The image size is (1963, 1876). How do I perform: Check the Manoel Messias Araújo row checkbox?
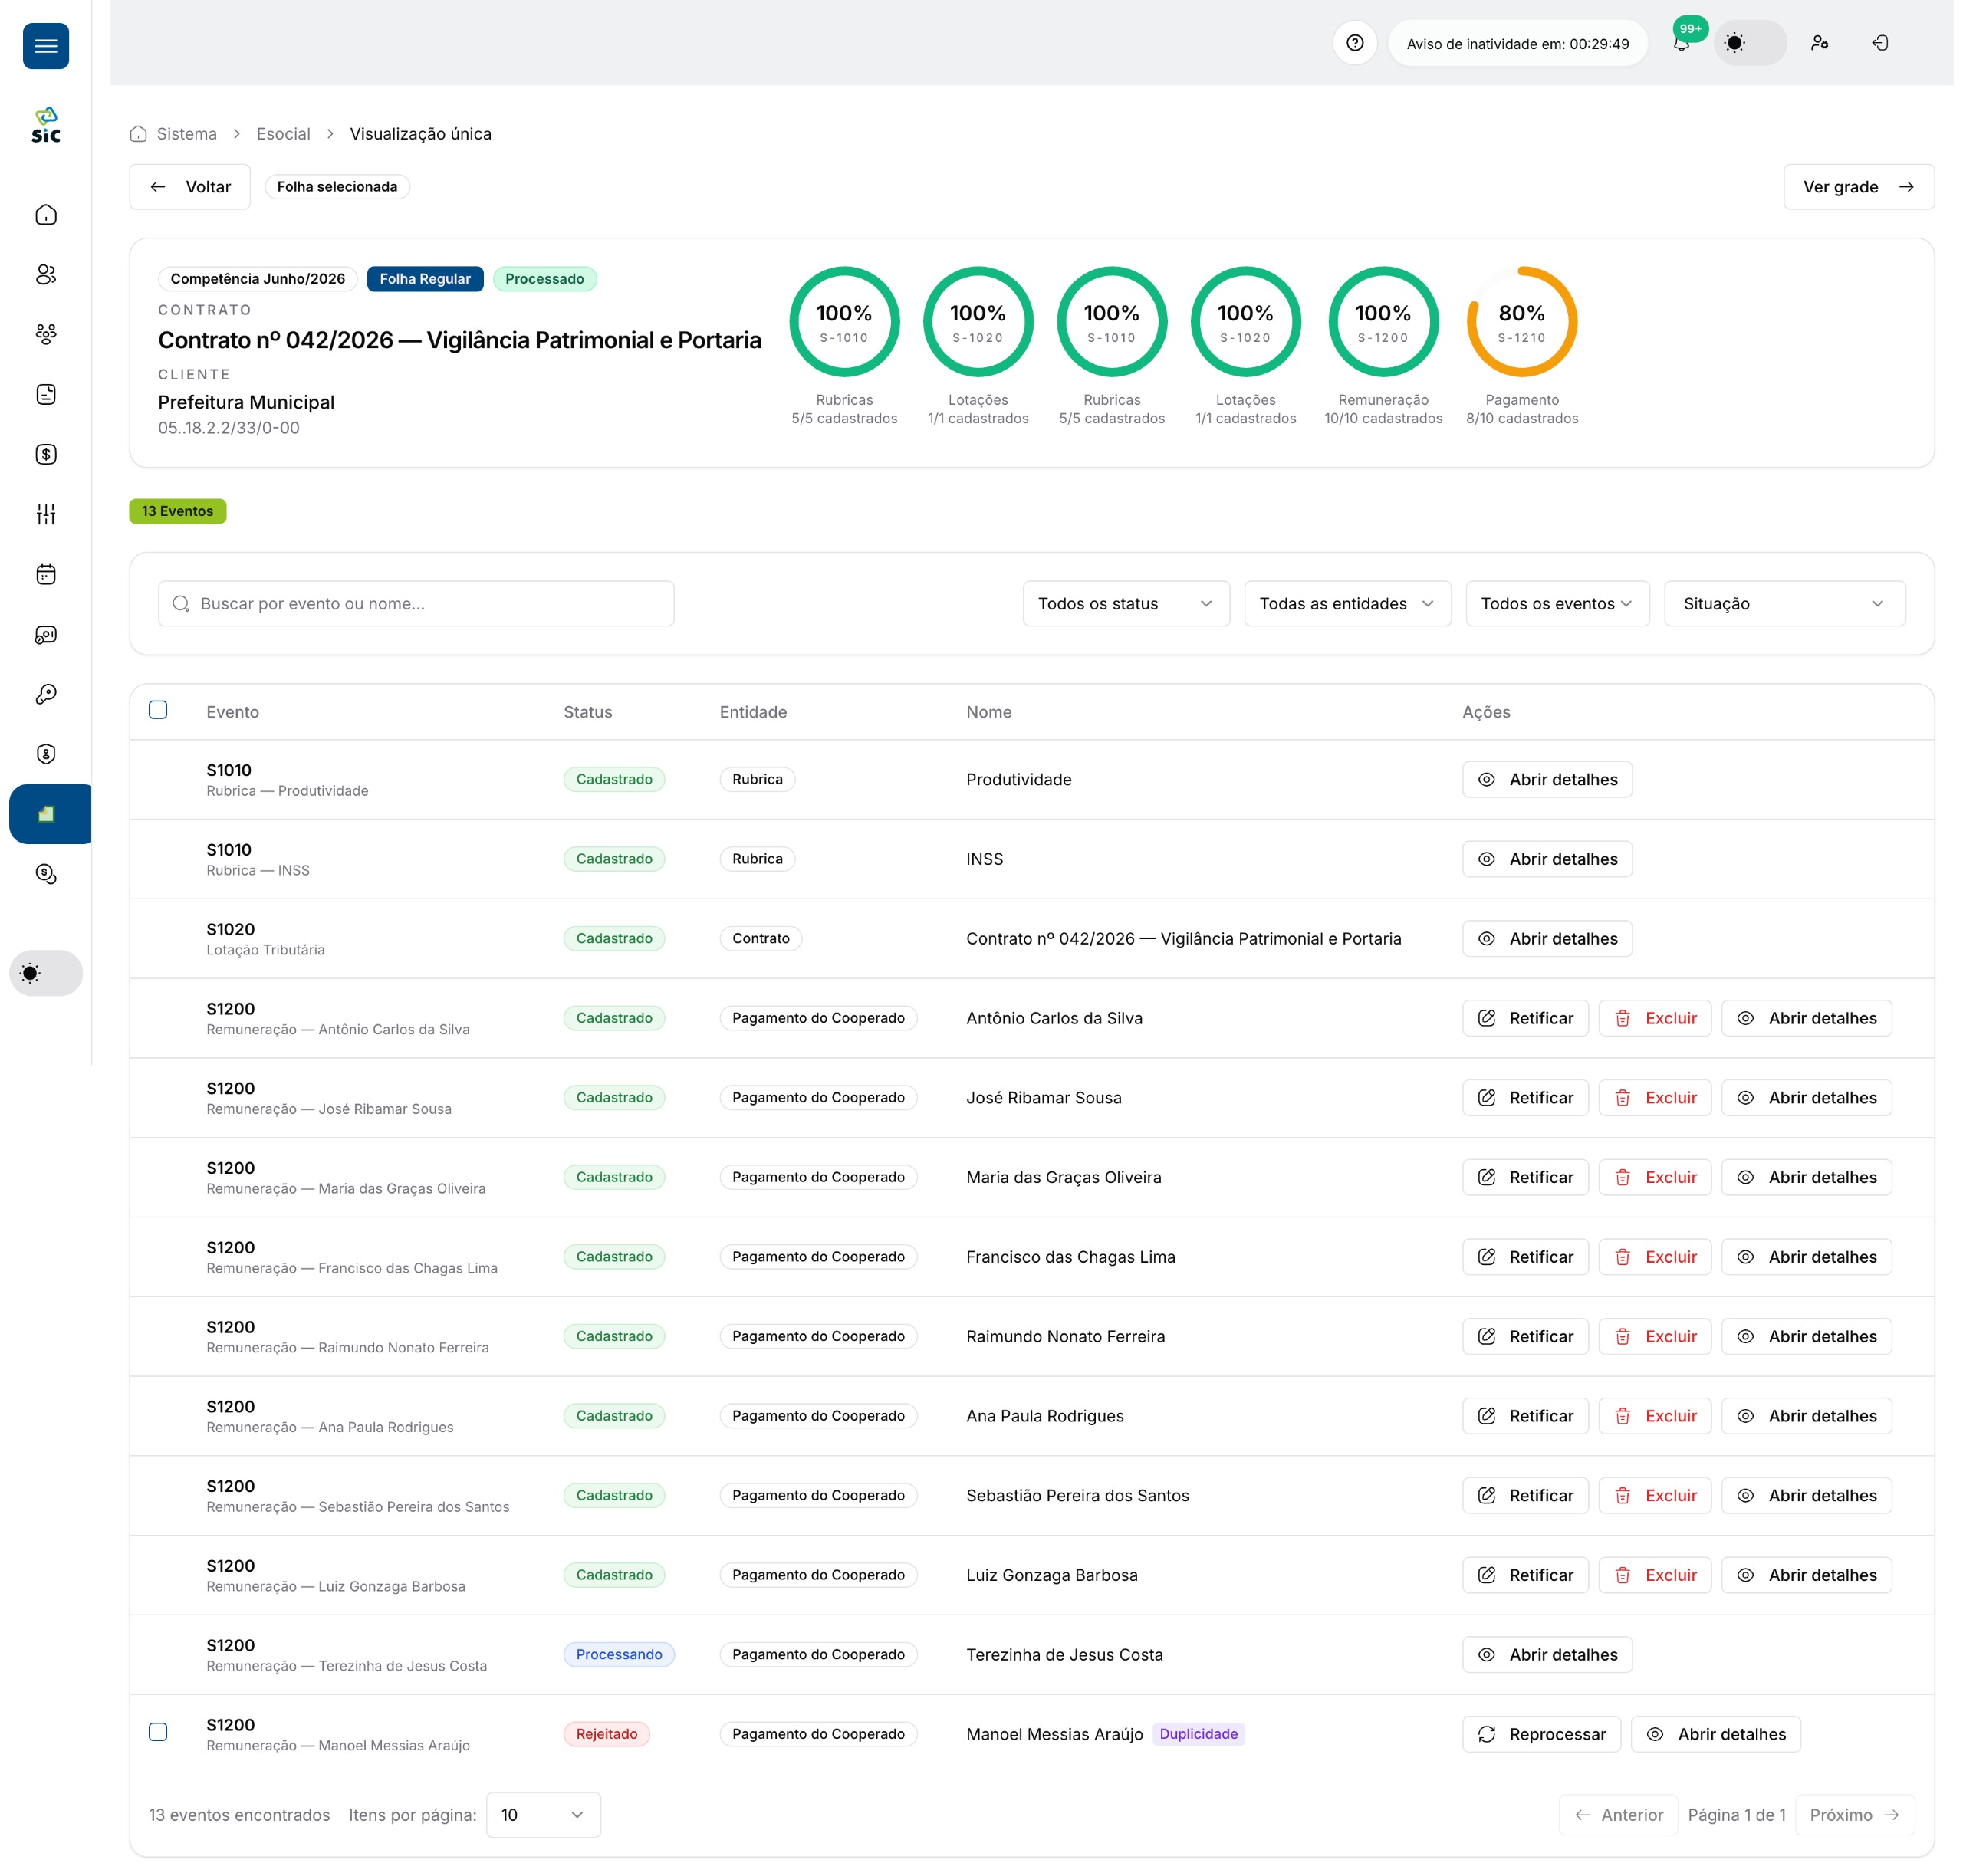(158, 1732)
